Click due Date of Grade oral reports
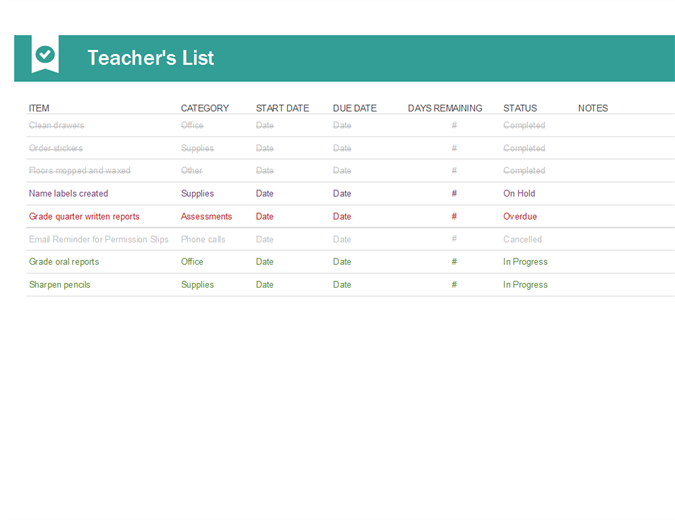The height and width of the screenshot is (520, 675). click(342, 262)
